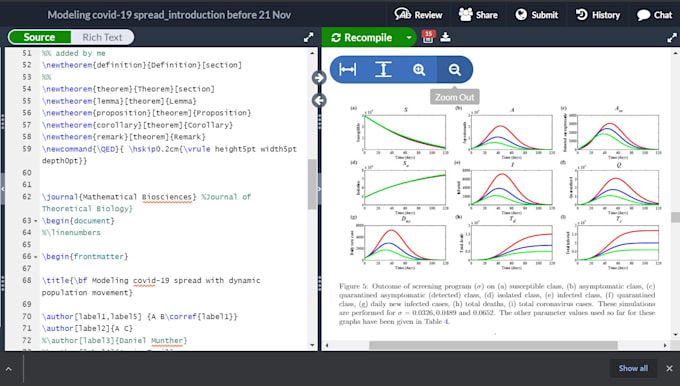Download the compiled PDF
Image resolution: width=680 pixels, height=386 pixels.
coord(445,37)
